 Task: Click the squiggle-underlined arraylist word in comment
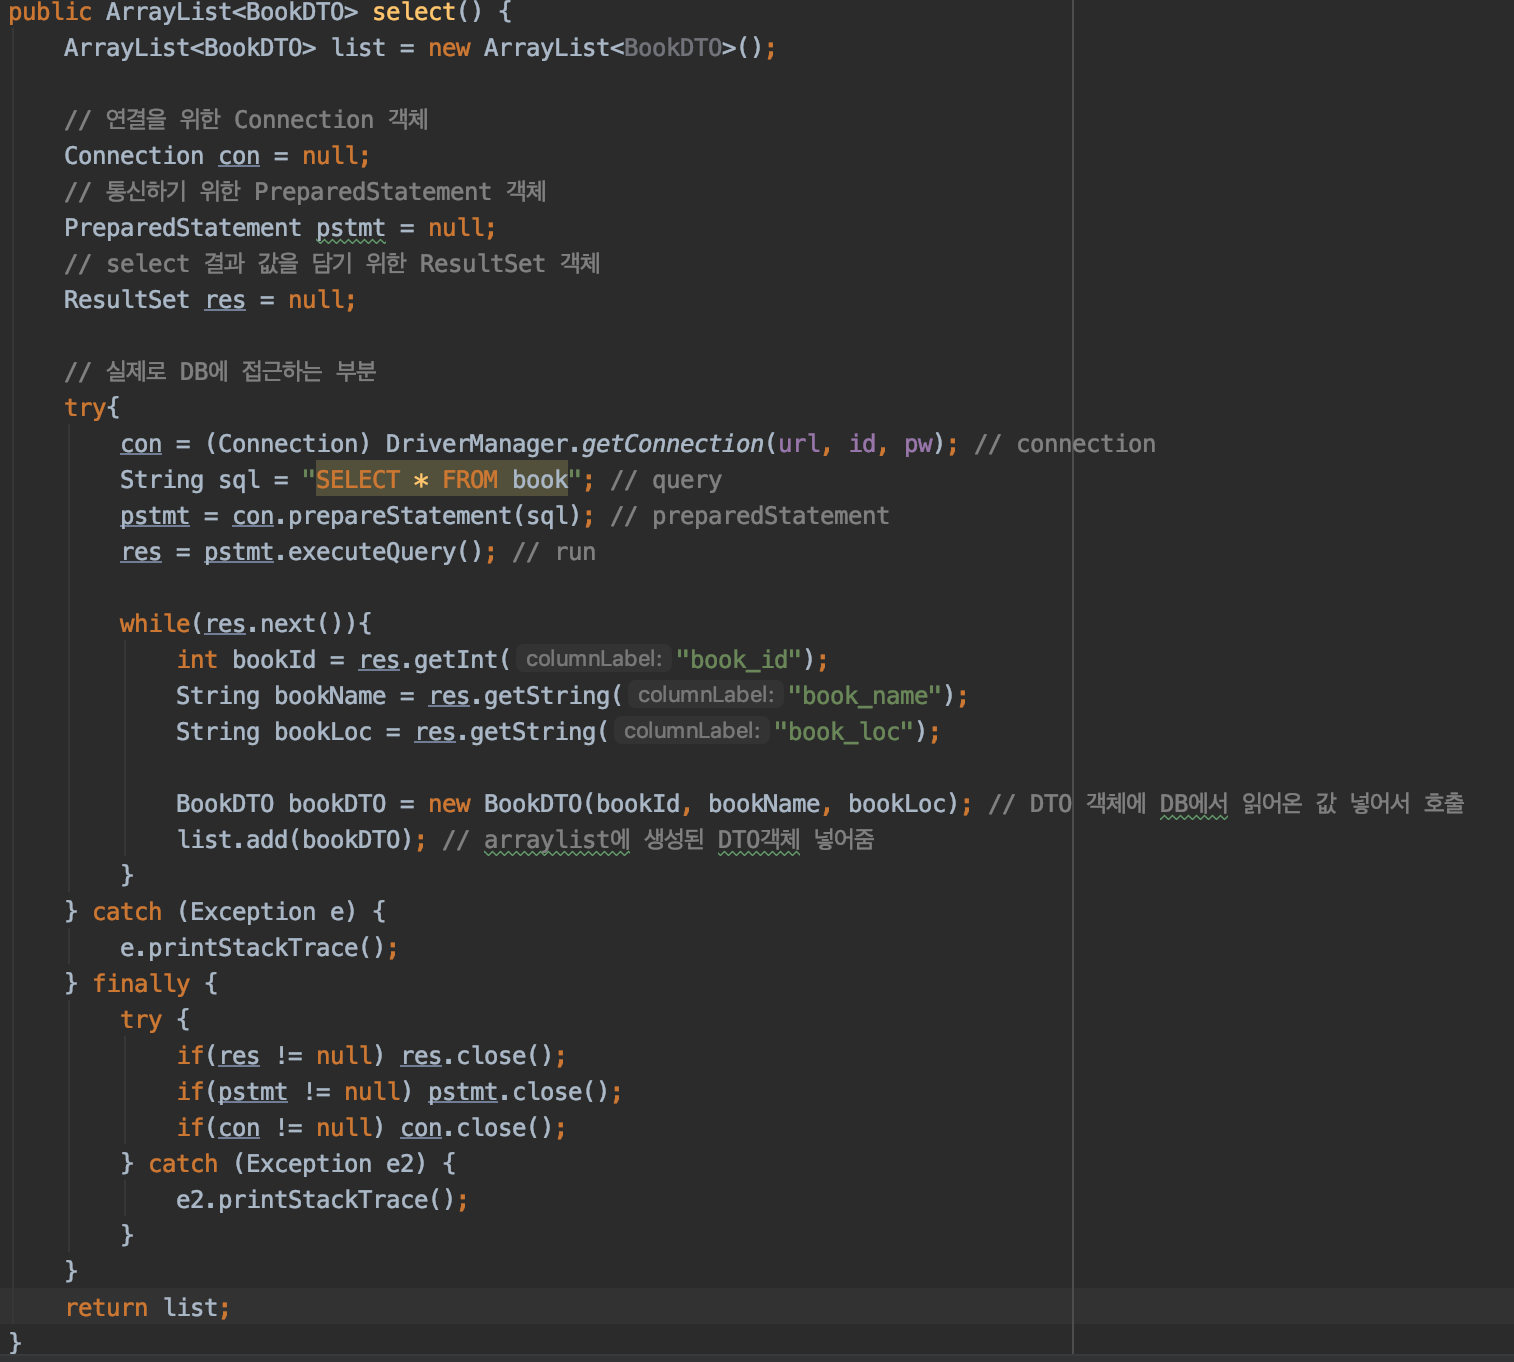[x=556, y=840]
